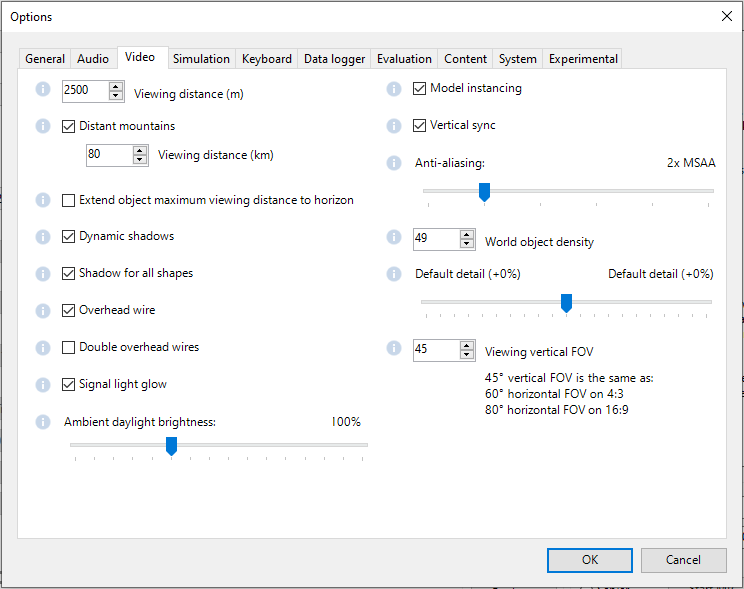Click info icon next to Distant mountains

click(x=43, y=126)
